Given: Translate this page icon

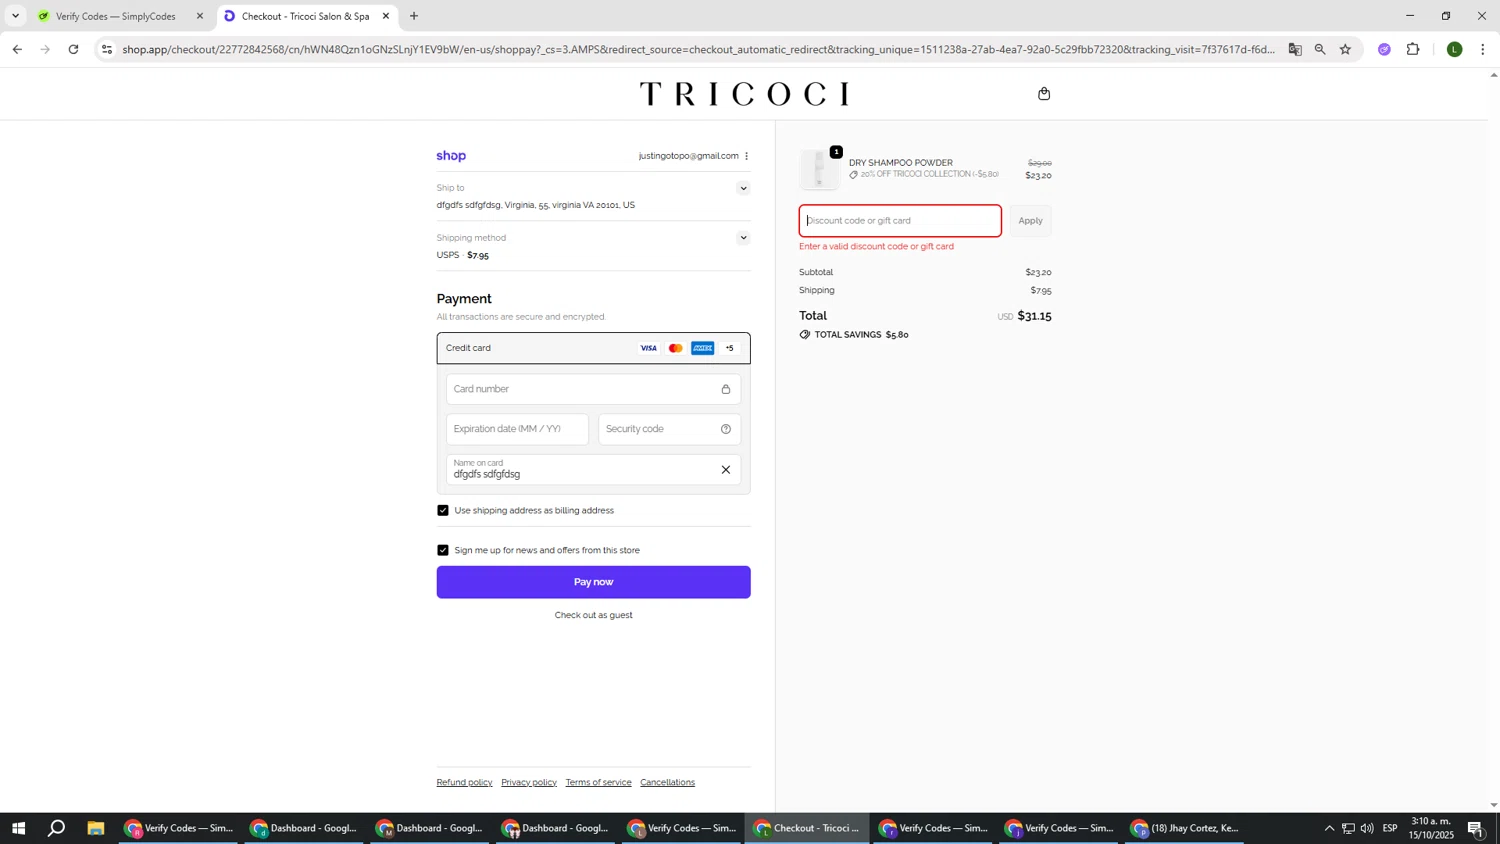Looking at the screenshot, I should (x=1295, y=49).
